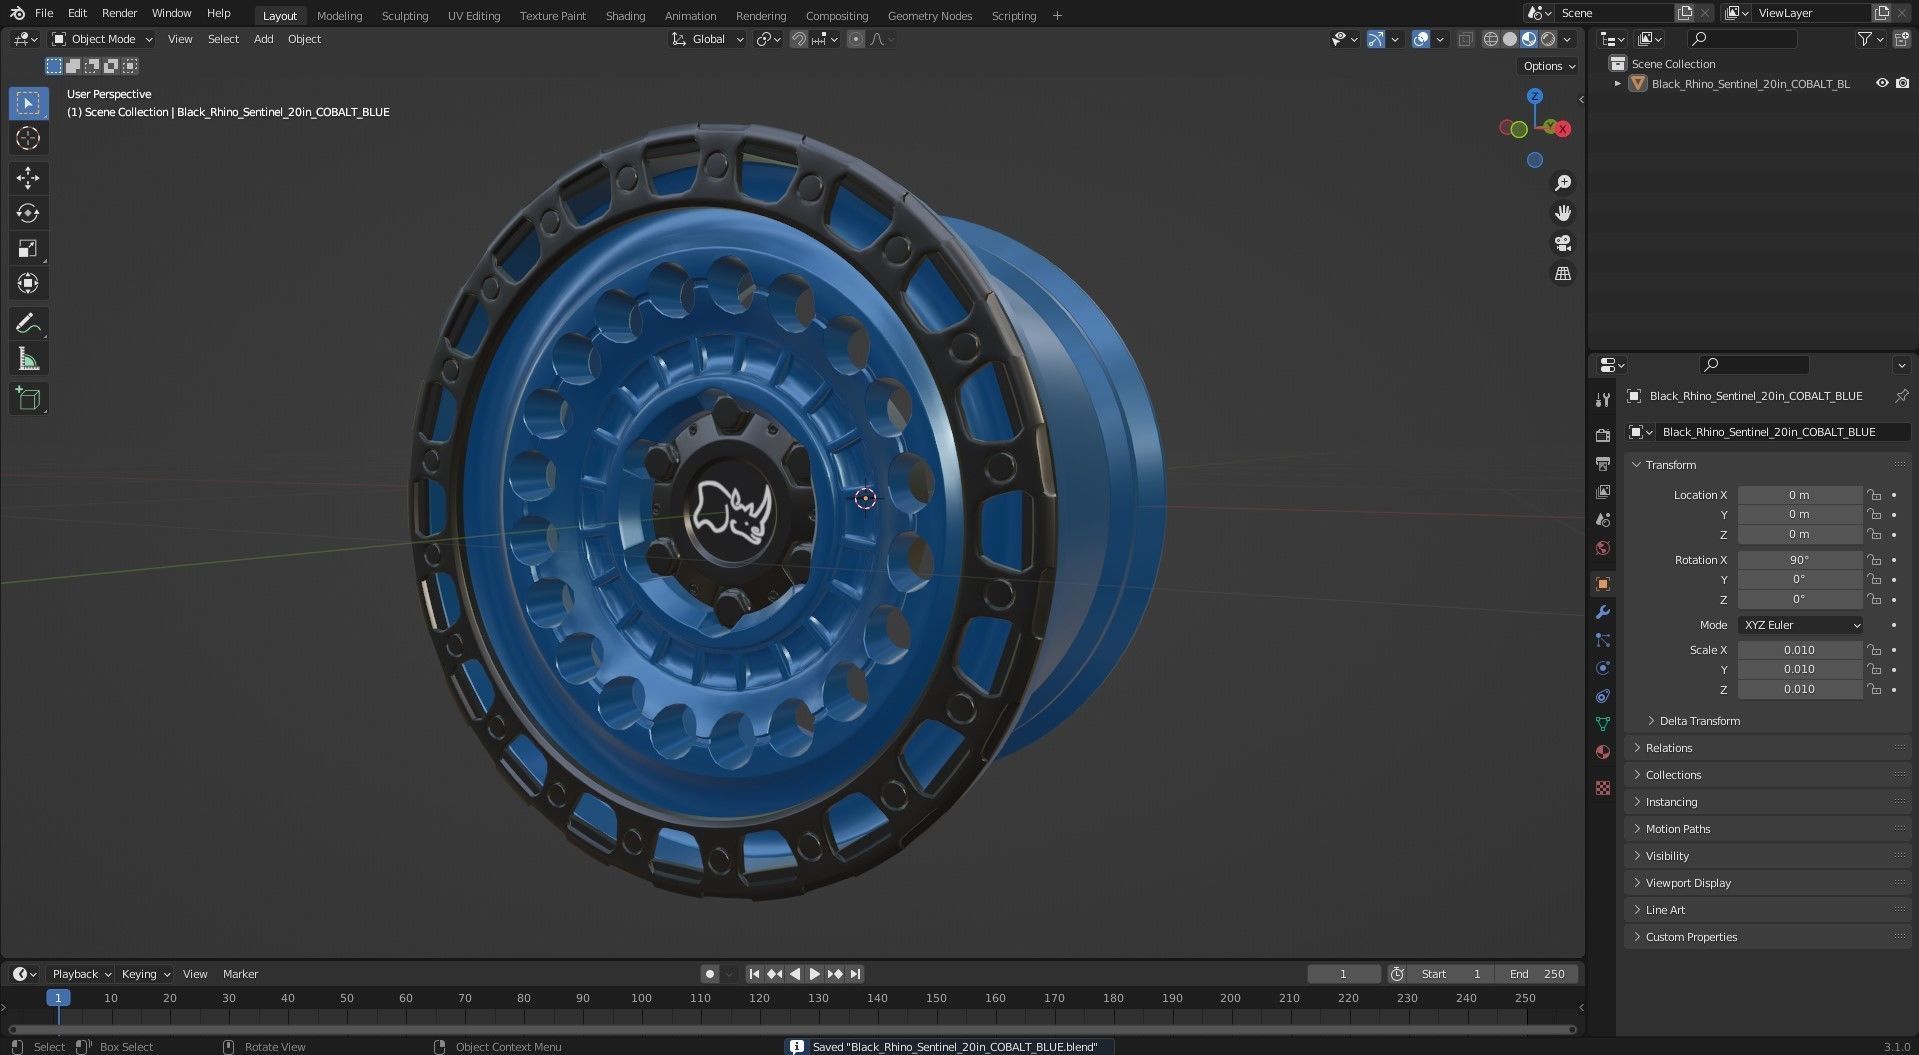Image resolution: width=1919 pixels, height=1055 pixels.
Task: Open the Render menu
Action: click(119, 13)
